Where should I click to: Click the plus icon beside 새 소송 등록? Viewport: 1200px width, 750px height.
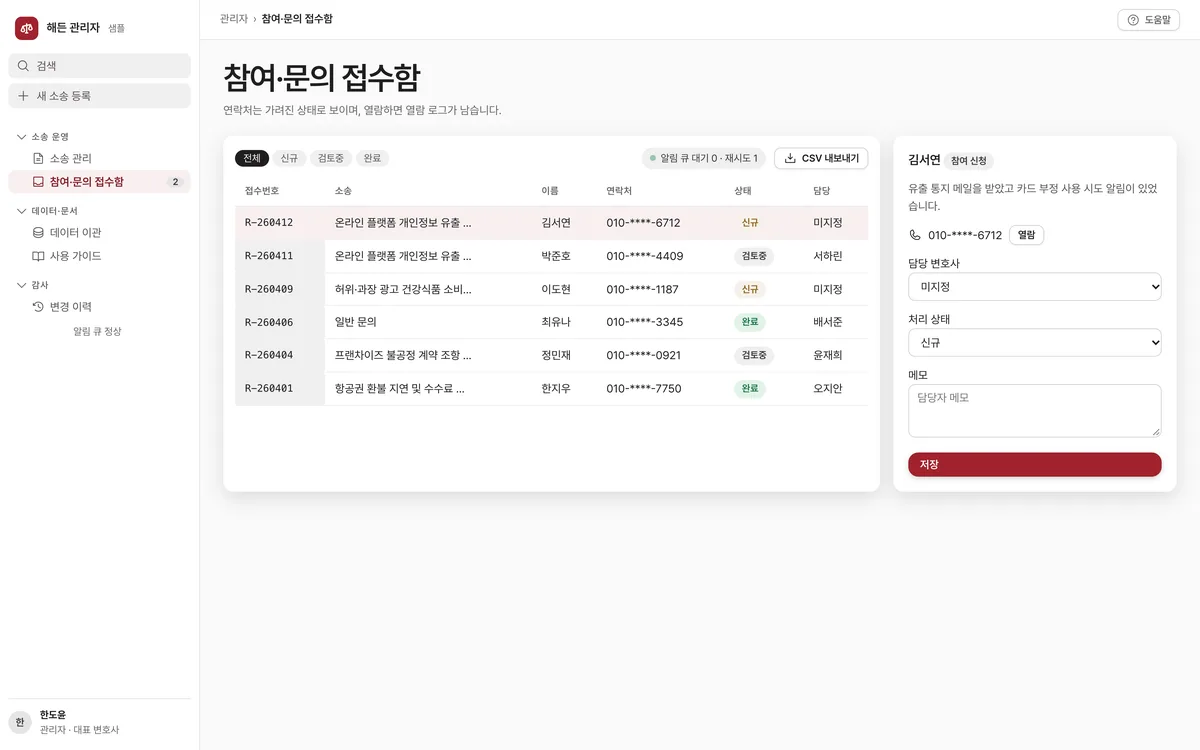click(23, 96)
